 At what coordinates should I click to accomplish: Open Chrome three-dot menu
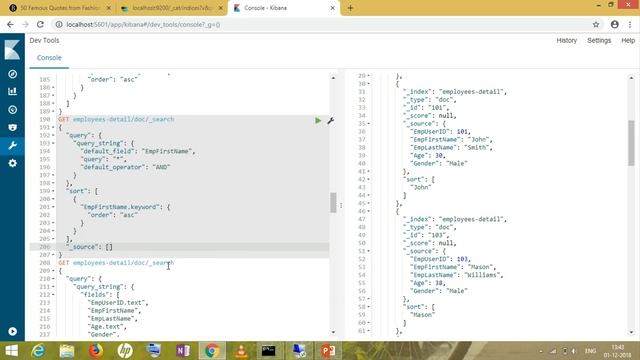(x=630, y=24)
